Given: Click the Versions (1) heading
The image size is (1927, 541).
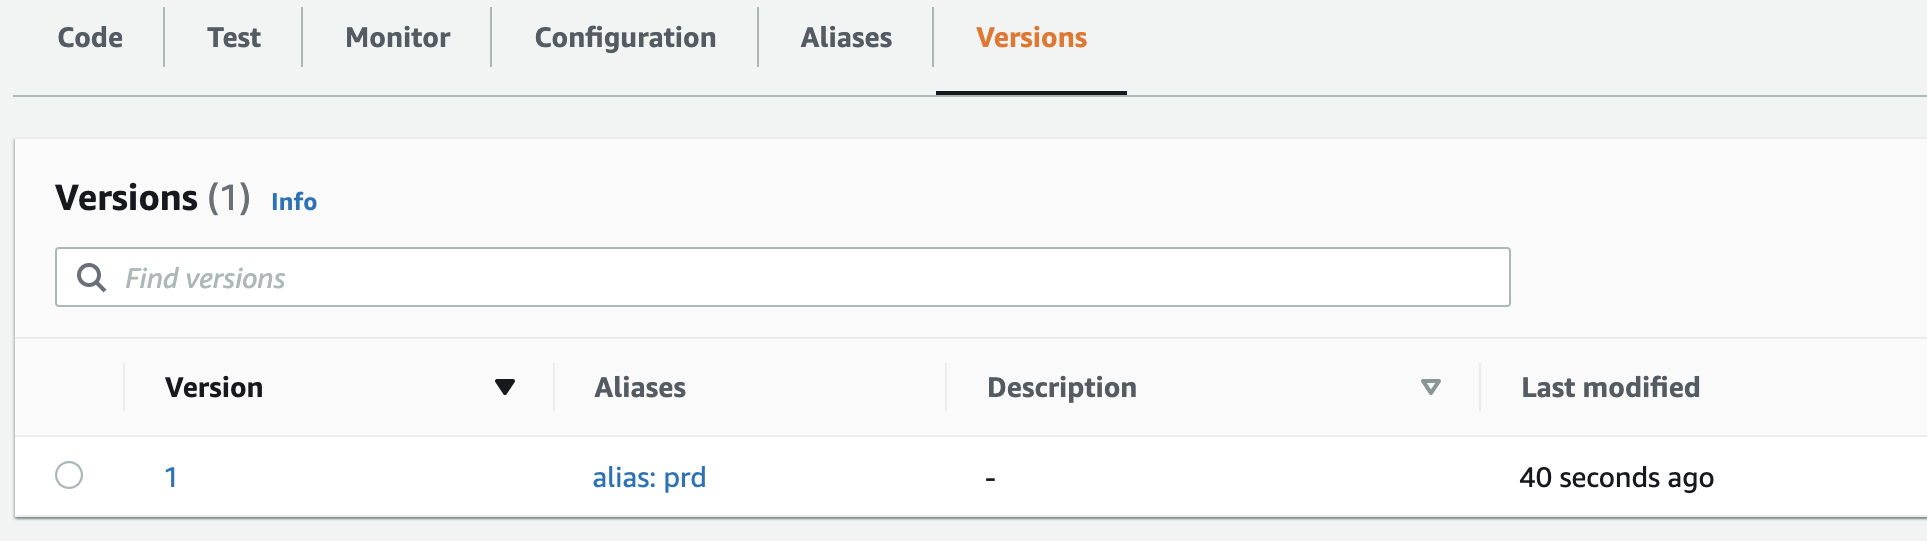Looking at the screenshot, I should point(152,198).
